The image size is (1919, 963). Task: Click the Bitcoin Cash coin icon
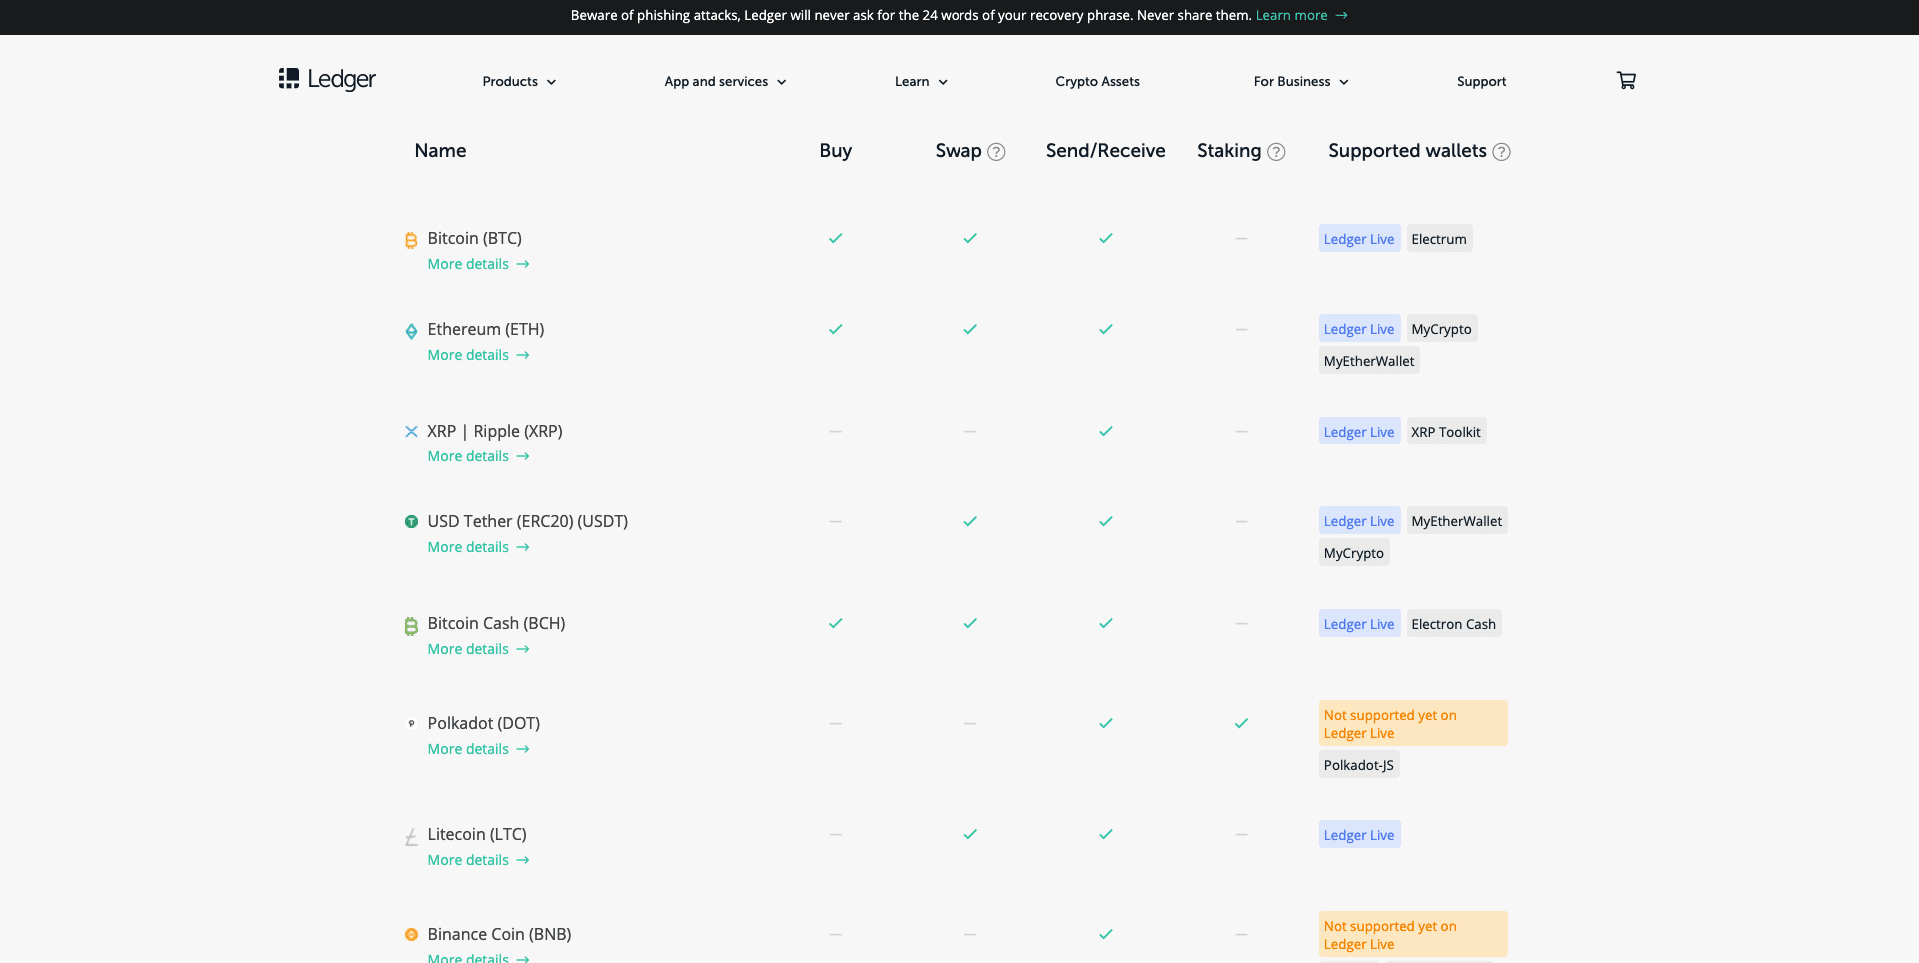pyautogui.click(x=411, y=626)
